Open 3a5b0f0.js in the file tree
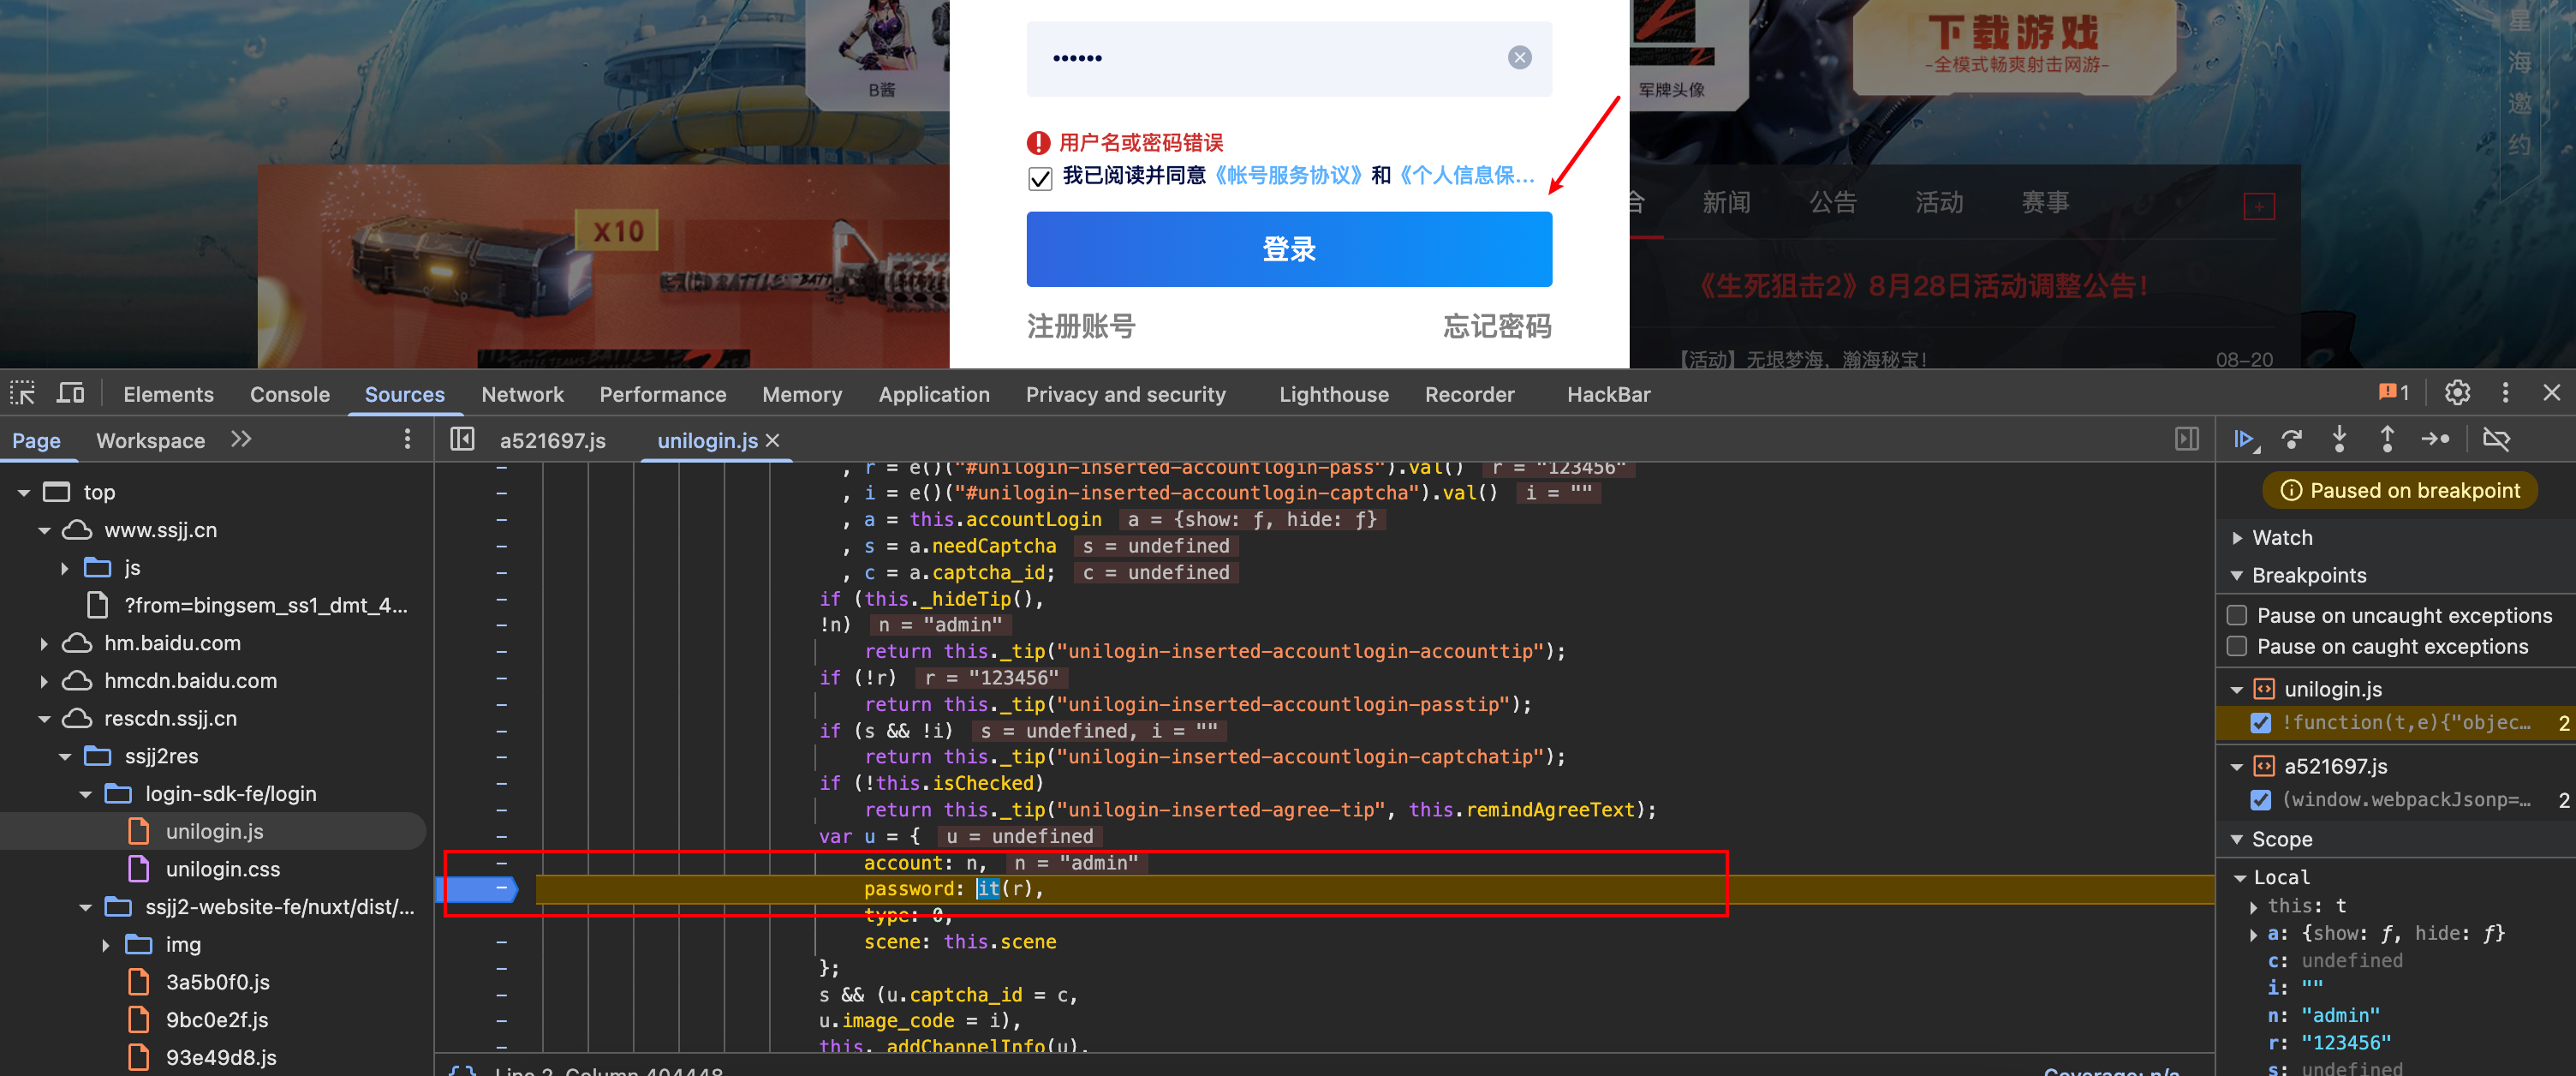The width and height of the screenshot is (2576, 1076). 217,982
